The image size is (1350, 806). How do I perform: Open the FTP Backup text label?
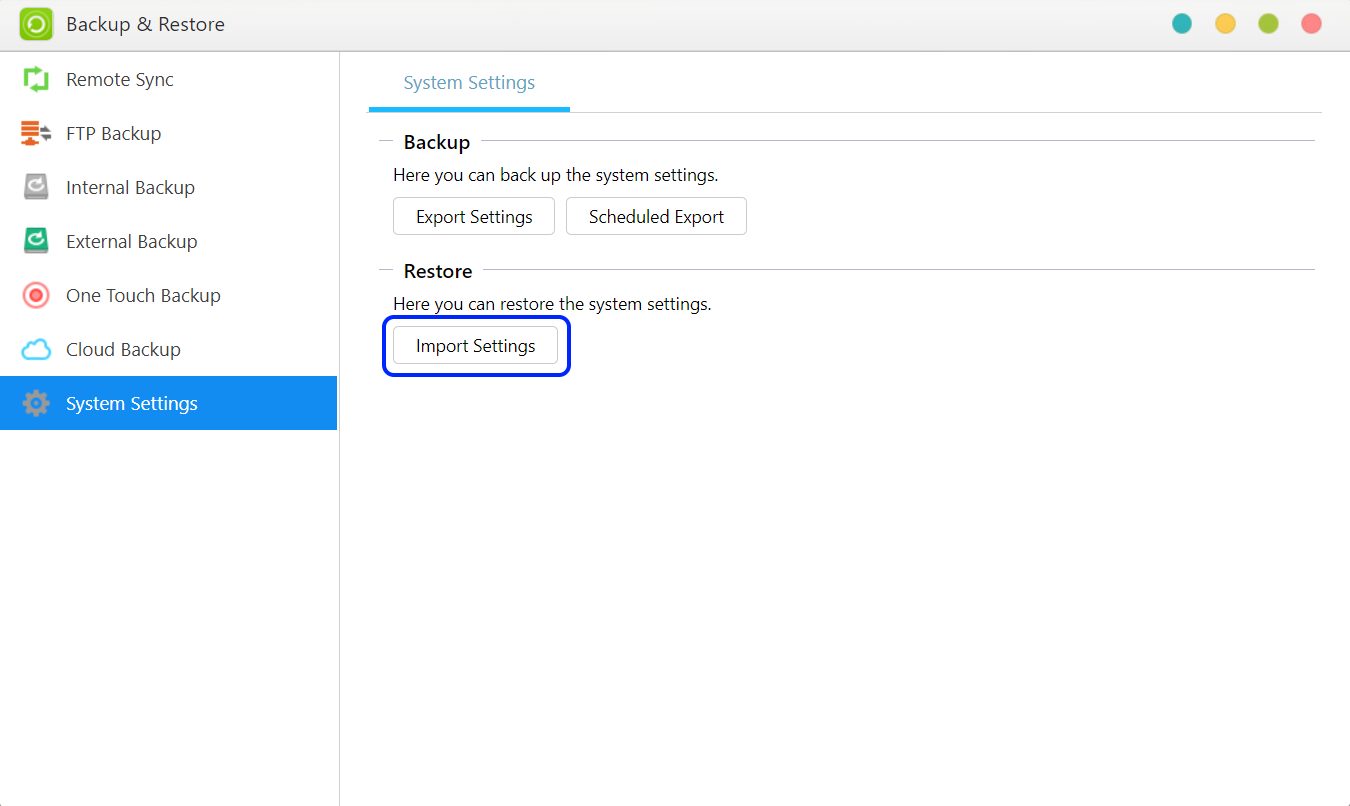point(113,134)
